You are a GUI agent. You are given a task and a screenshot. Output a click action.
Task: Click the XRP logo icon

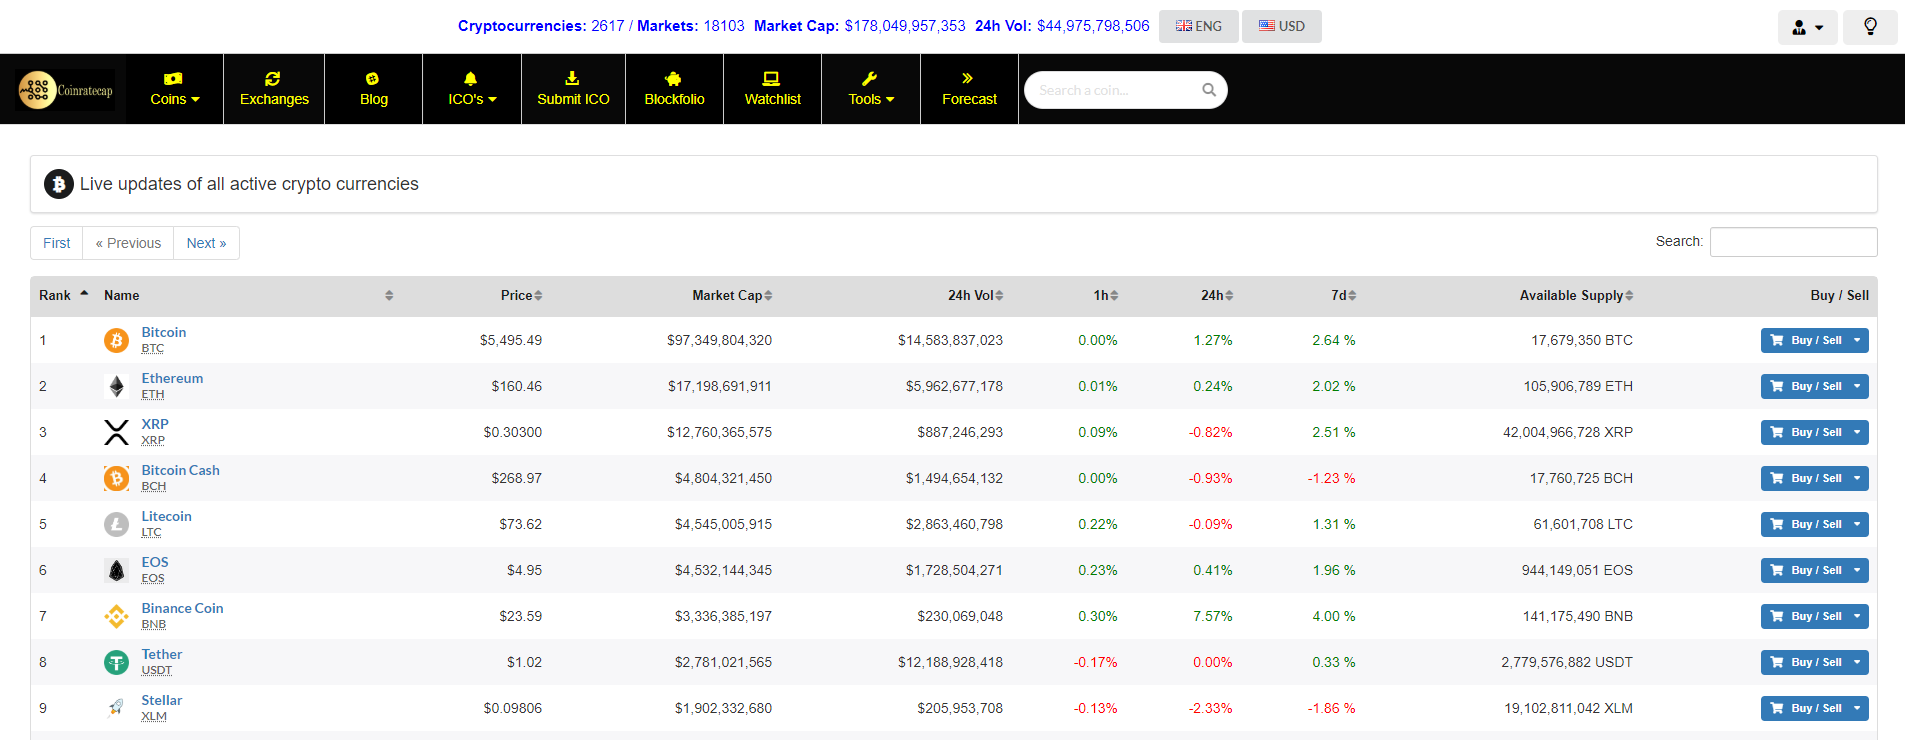point(117,433)
